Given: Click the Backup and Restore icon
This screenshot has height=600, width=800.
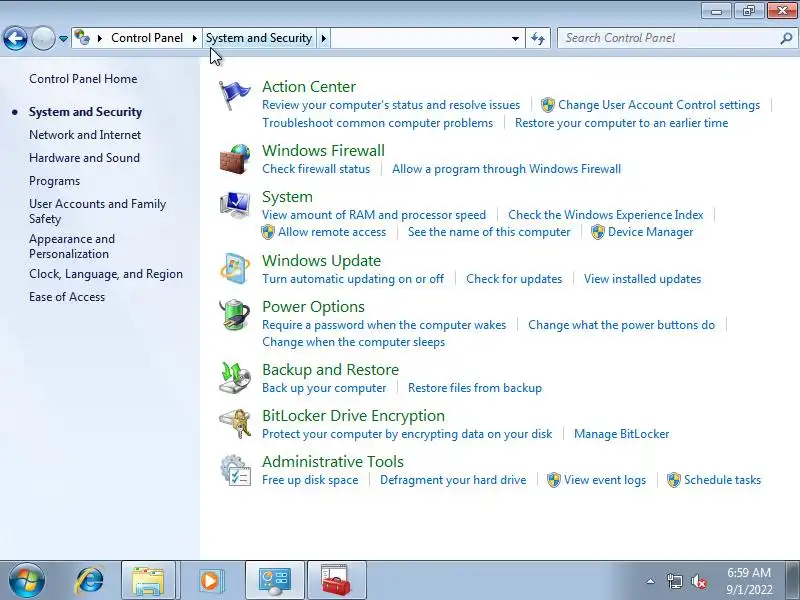Looking at the screenshot, I should coord(235,378).
